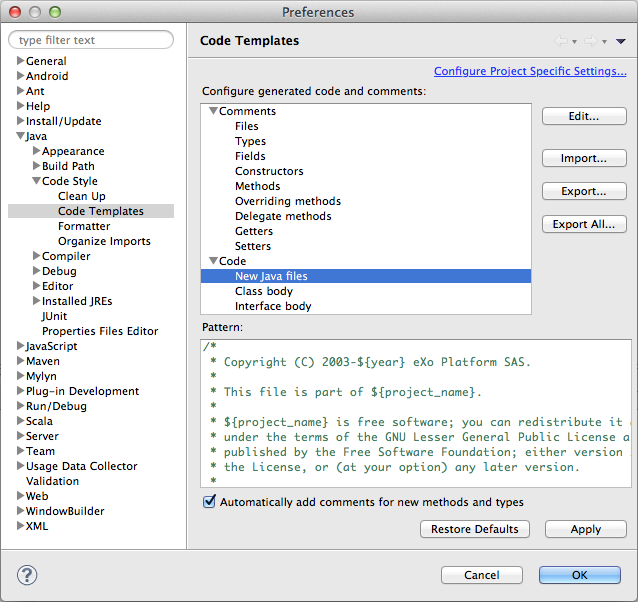
Task: Open back history dropdown arrow
Action: [x=574, y=41]
